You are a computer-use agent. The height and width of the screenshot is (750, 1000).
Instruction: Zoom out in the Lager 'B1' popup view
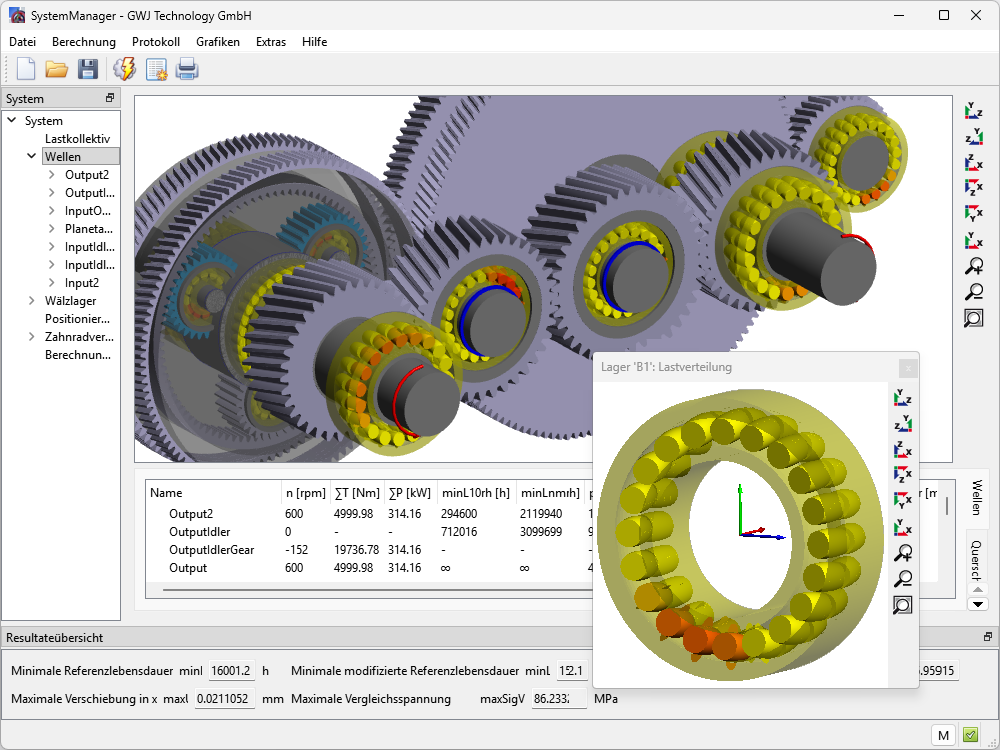coord(902,578)
